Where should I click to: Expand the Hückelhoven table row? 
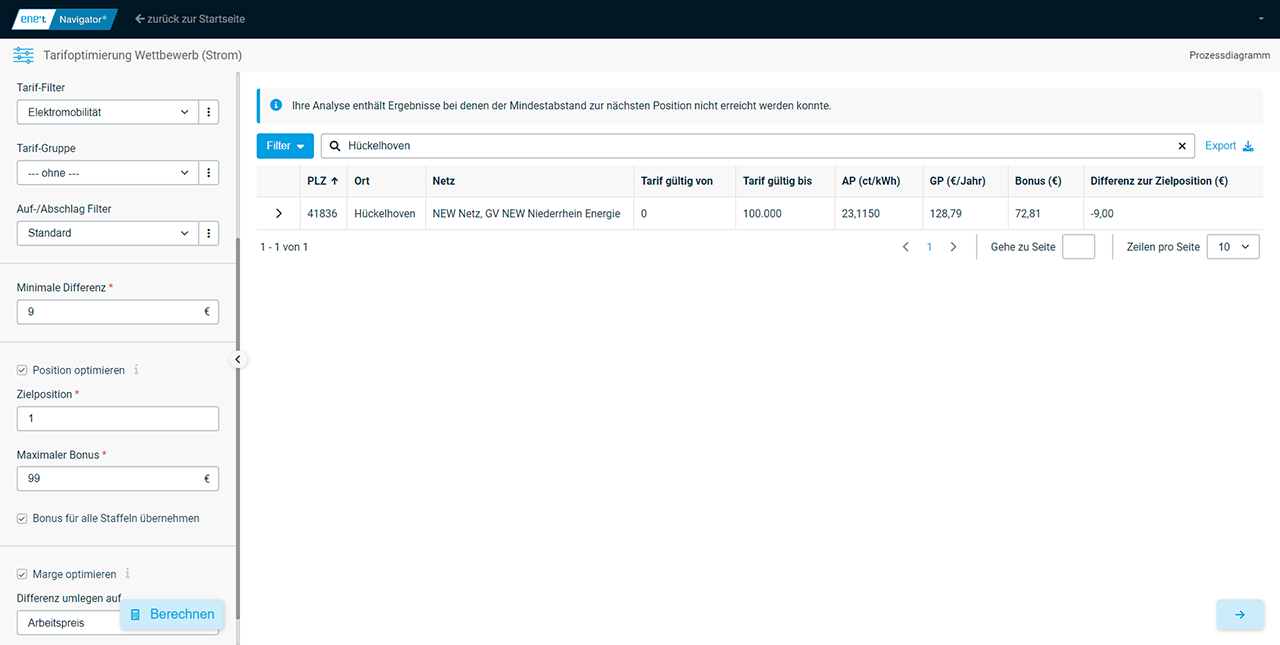[279, 214]
